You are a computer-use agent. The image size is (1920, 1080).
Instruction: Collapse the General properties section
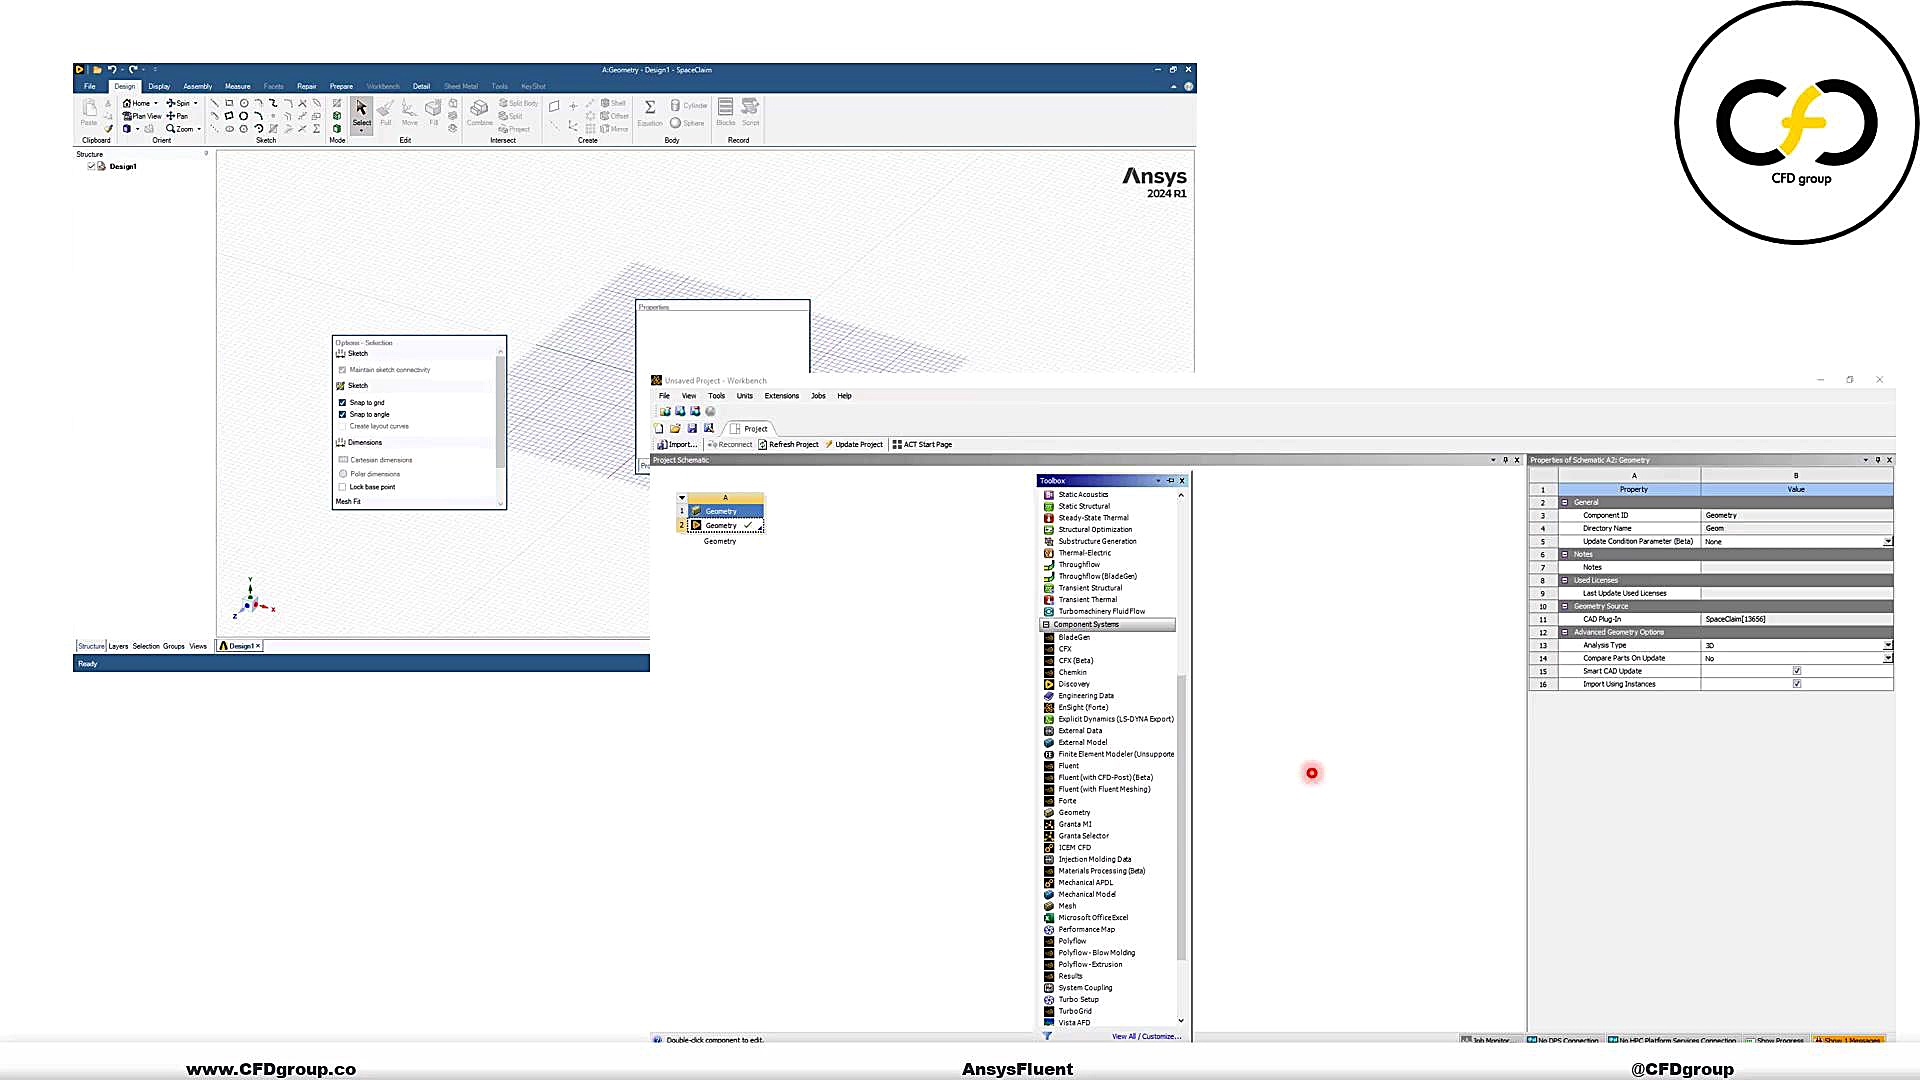[1565, 502]
